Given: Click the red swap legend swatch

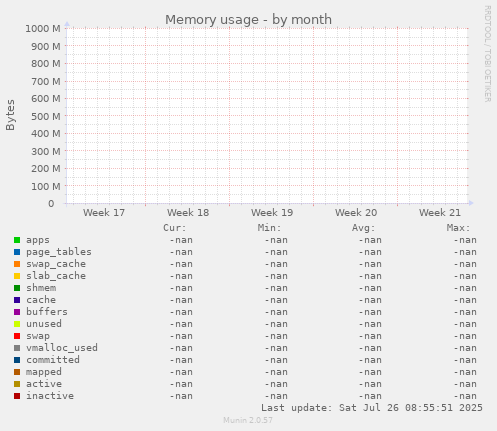Looking at the screenshot, I should click(17, 336).
